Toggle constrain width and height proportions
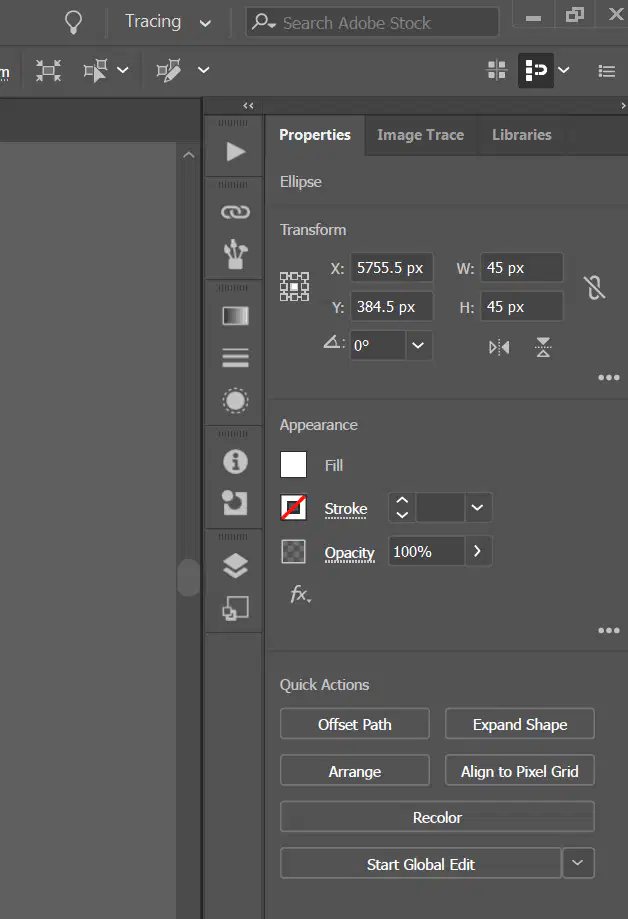628x919 pixels. click(594, 288)
